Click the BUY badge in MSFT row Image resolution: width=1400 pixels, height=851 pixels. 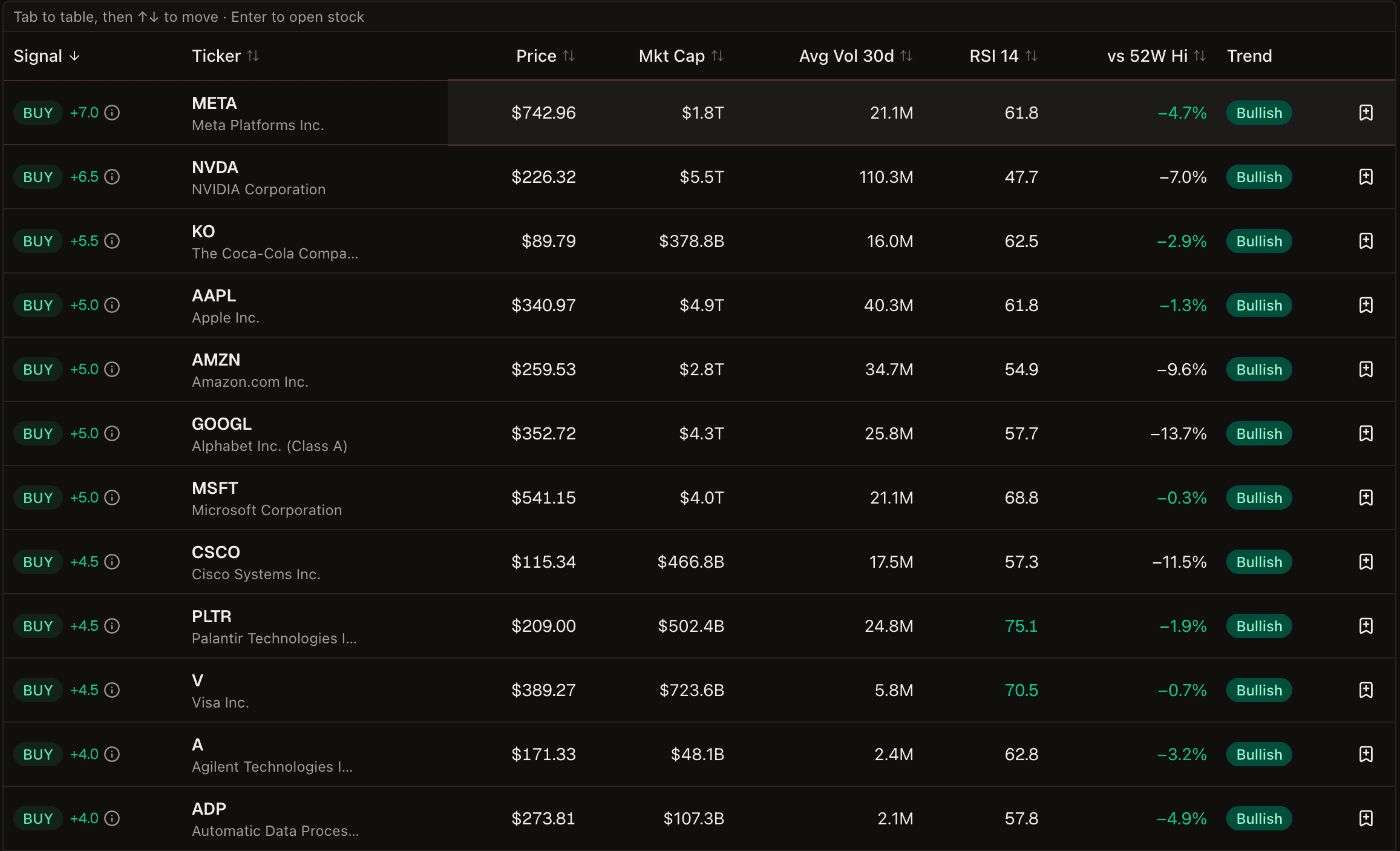pyautogui.click(x=38, y=497)
